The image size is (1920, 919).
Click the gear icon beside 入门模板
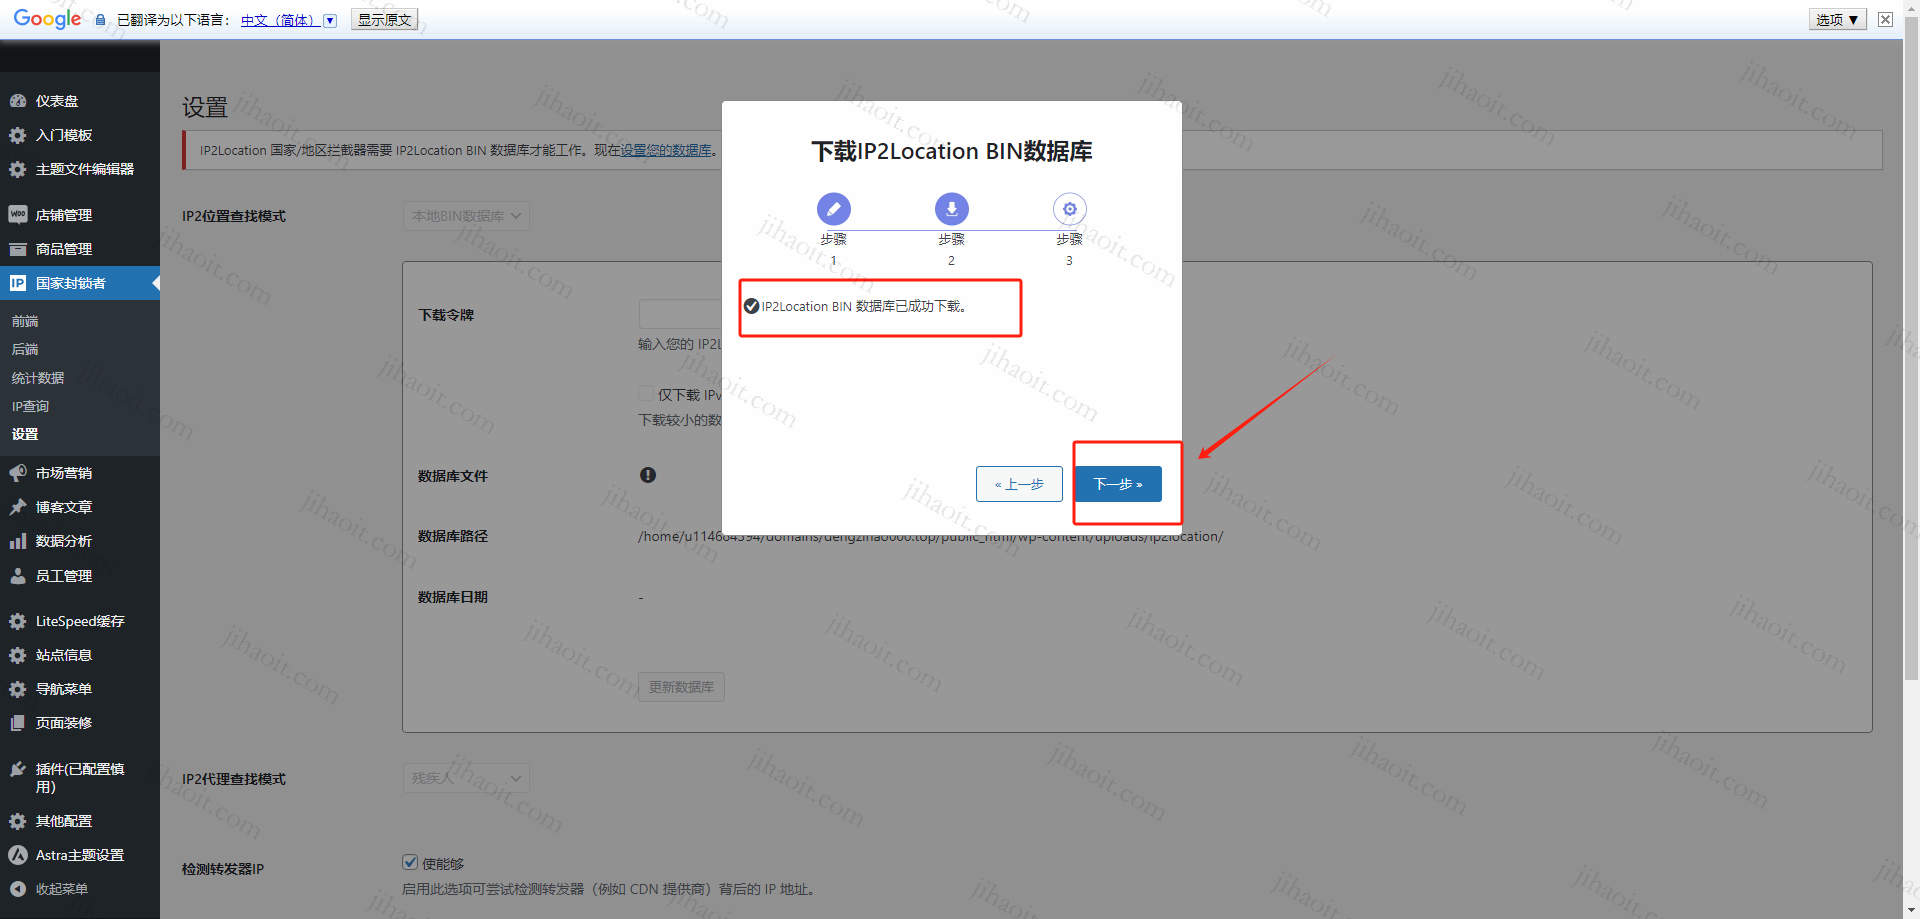click(x=18, y=135)
